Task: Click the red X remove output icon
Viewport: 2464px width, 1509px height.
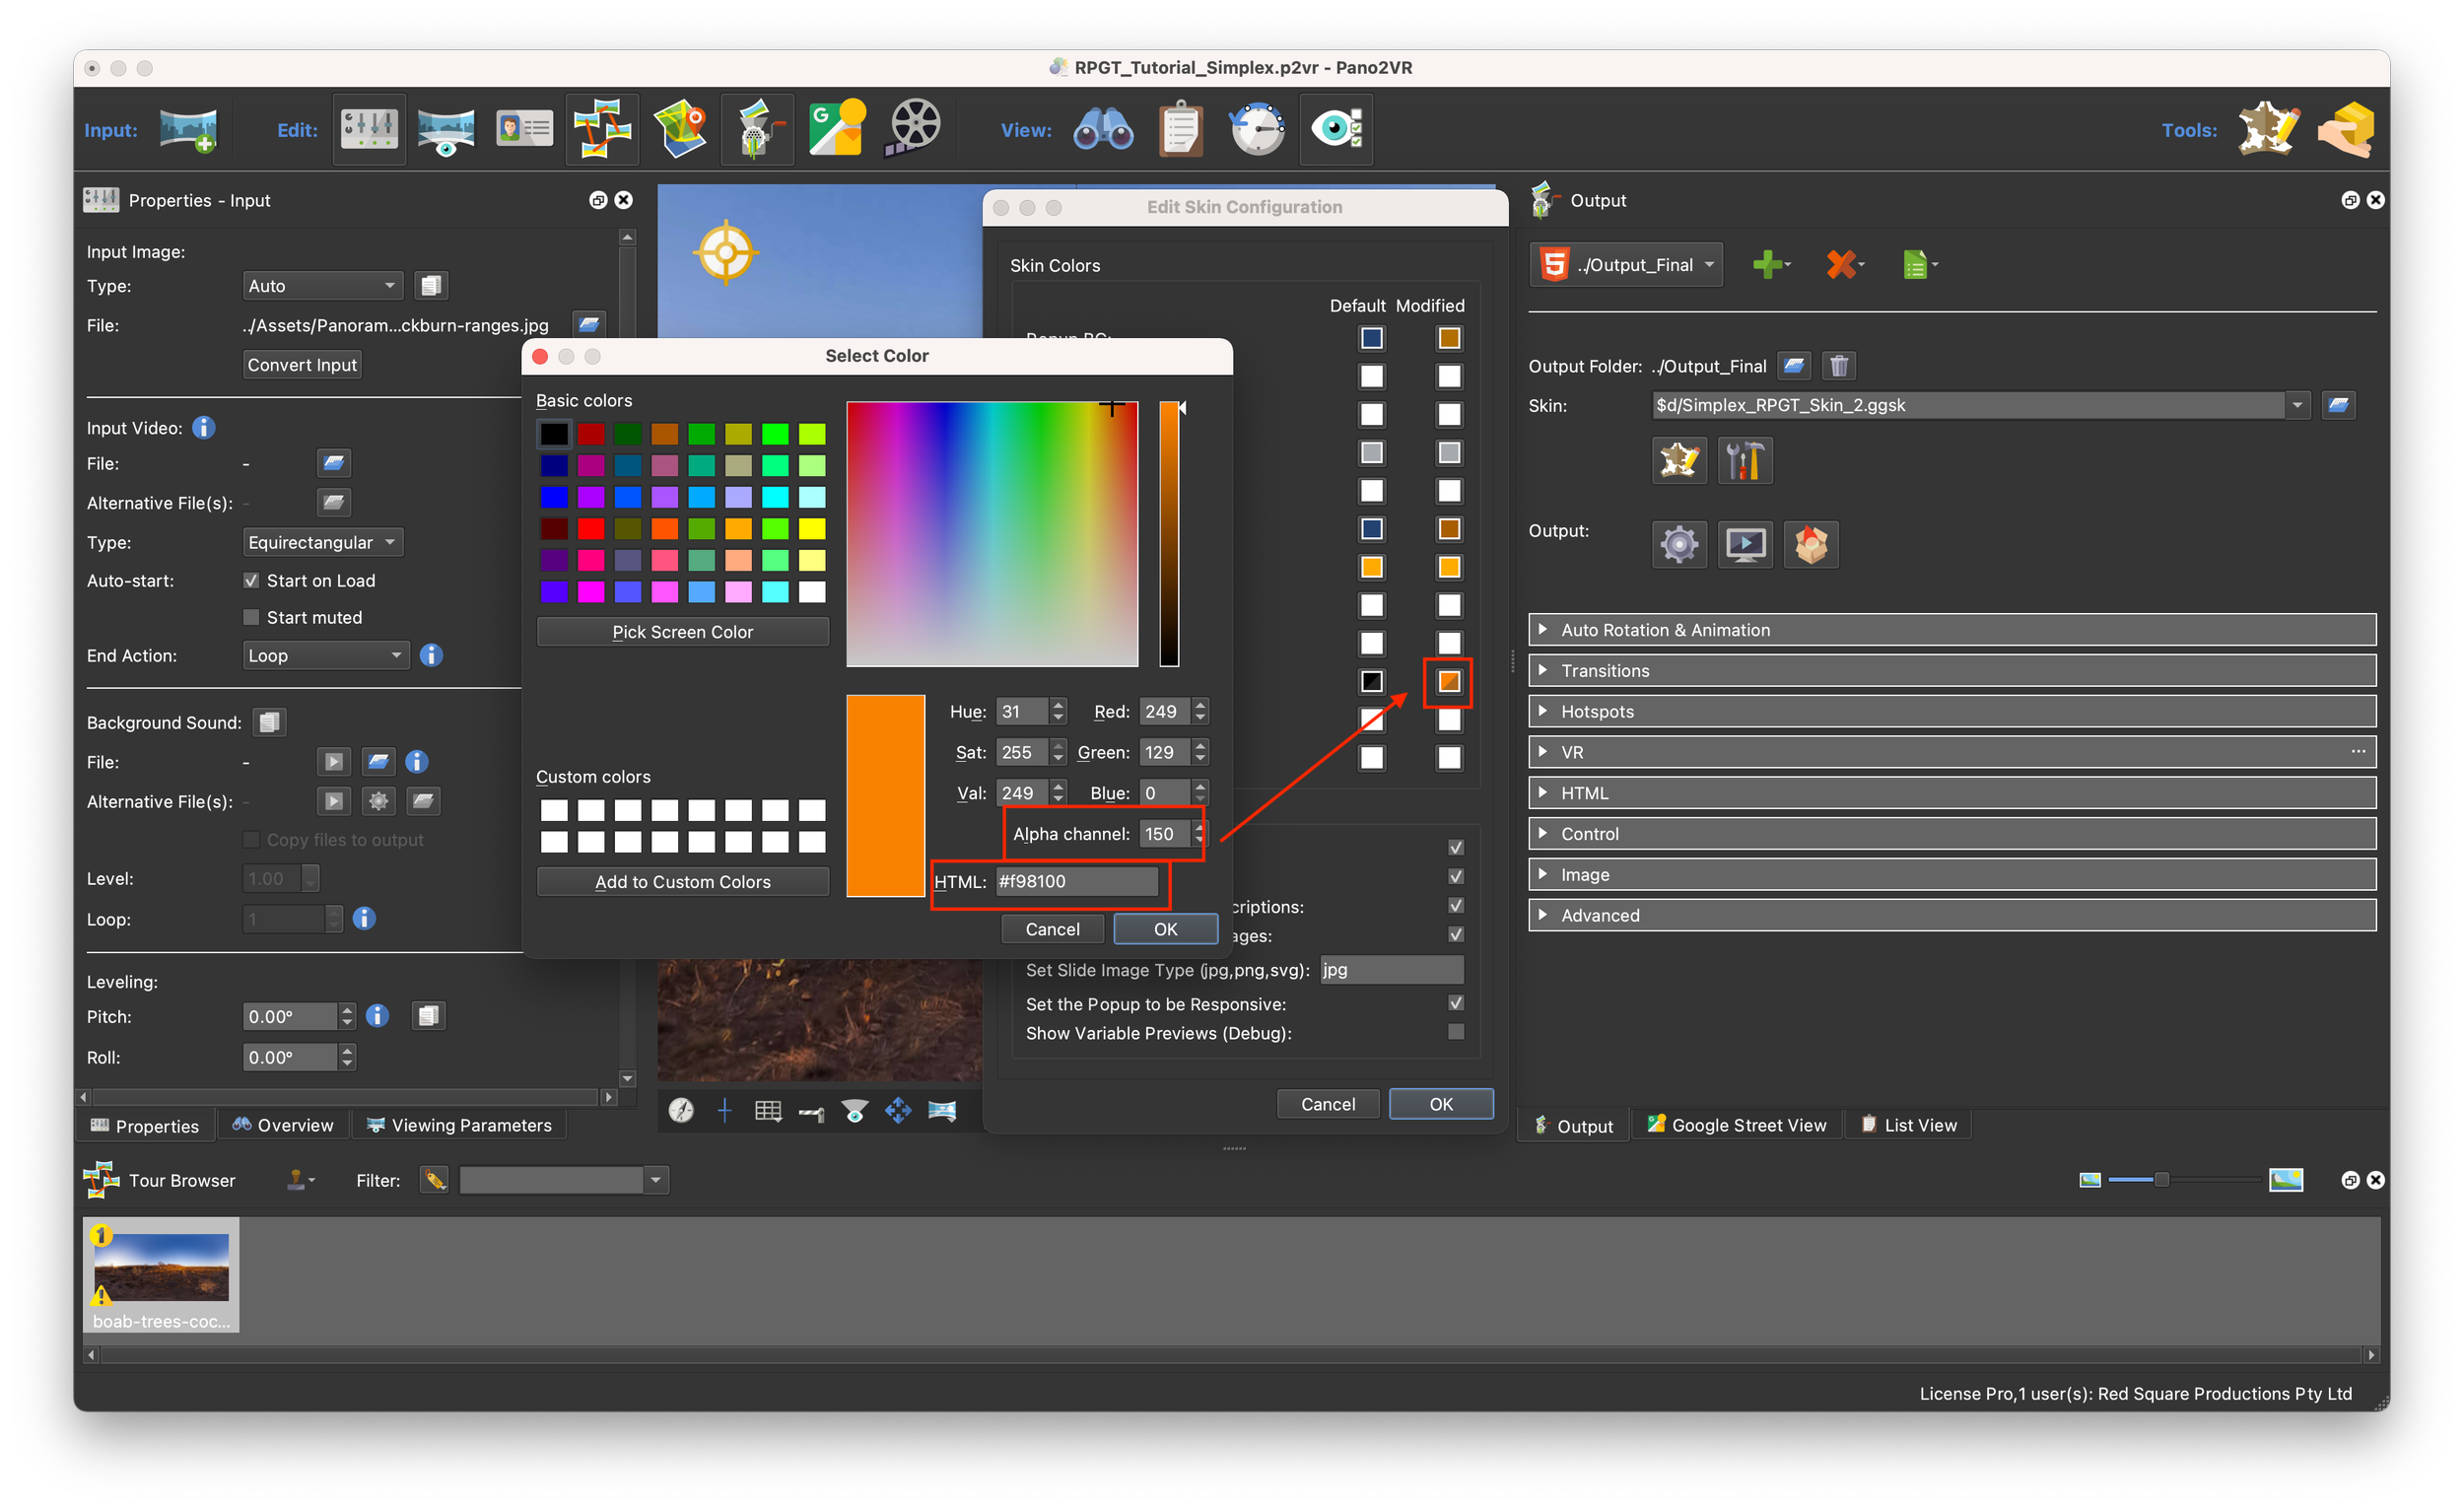Action: 1841,265
